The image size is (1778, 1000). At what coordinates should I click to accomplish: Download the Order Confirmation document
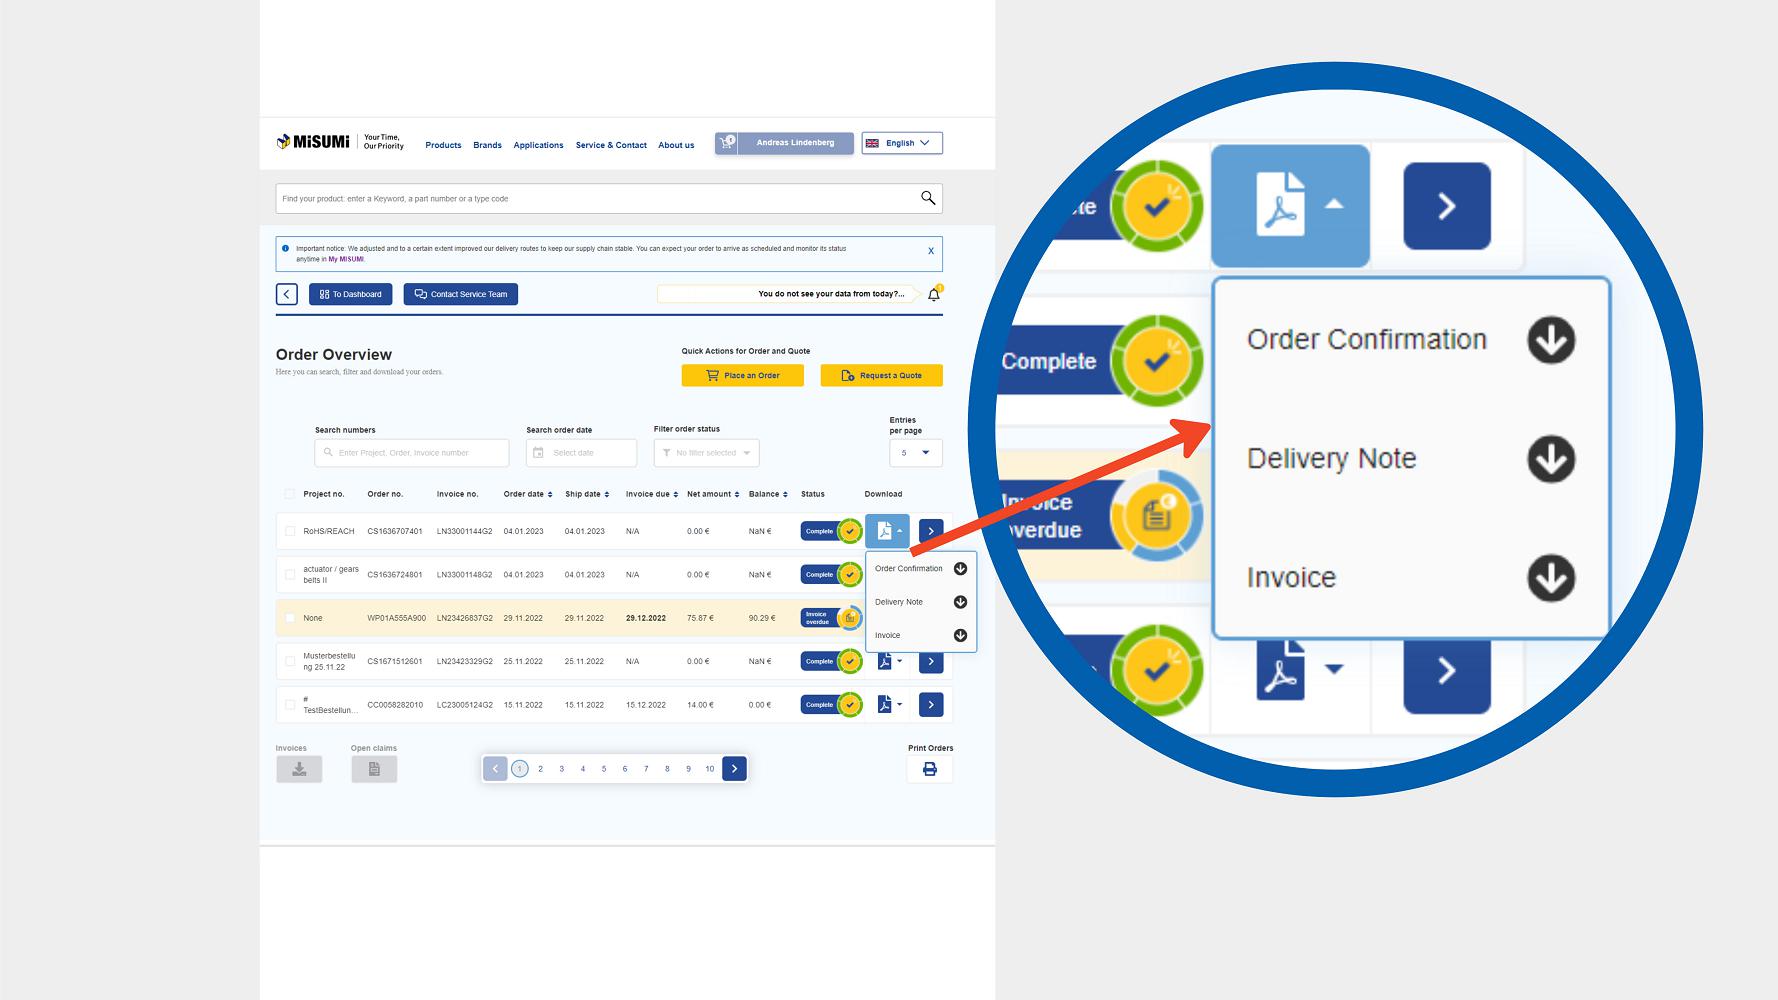(x=960, y=569)
